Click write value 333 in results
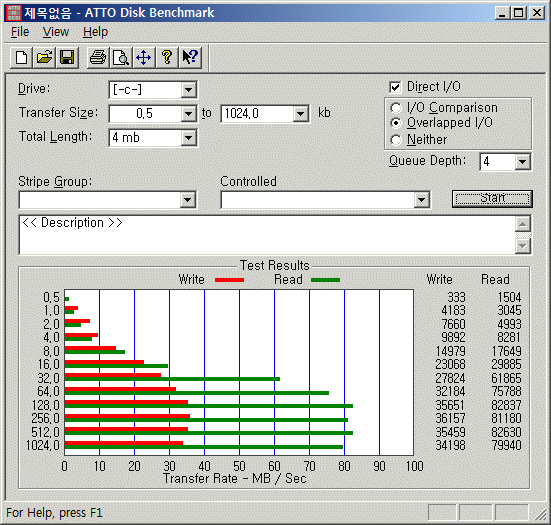551x525 pixels. click(456, 297)
